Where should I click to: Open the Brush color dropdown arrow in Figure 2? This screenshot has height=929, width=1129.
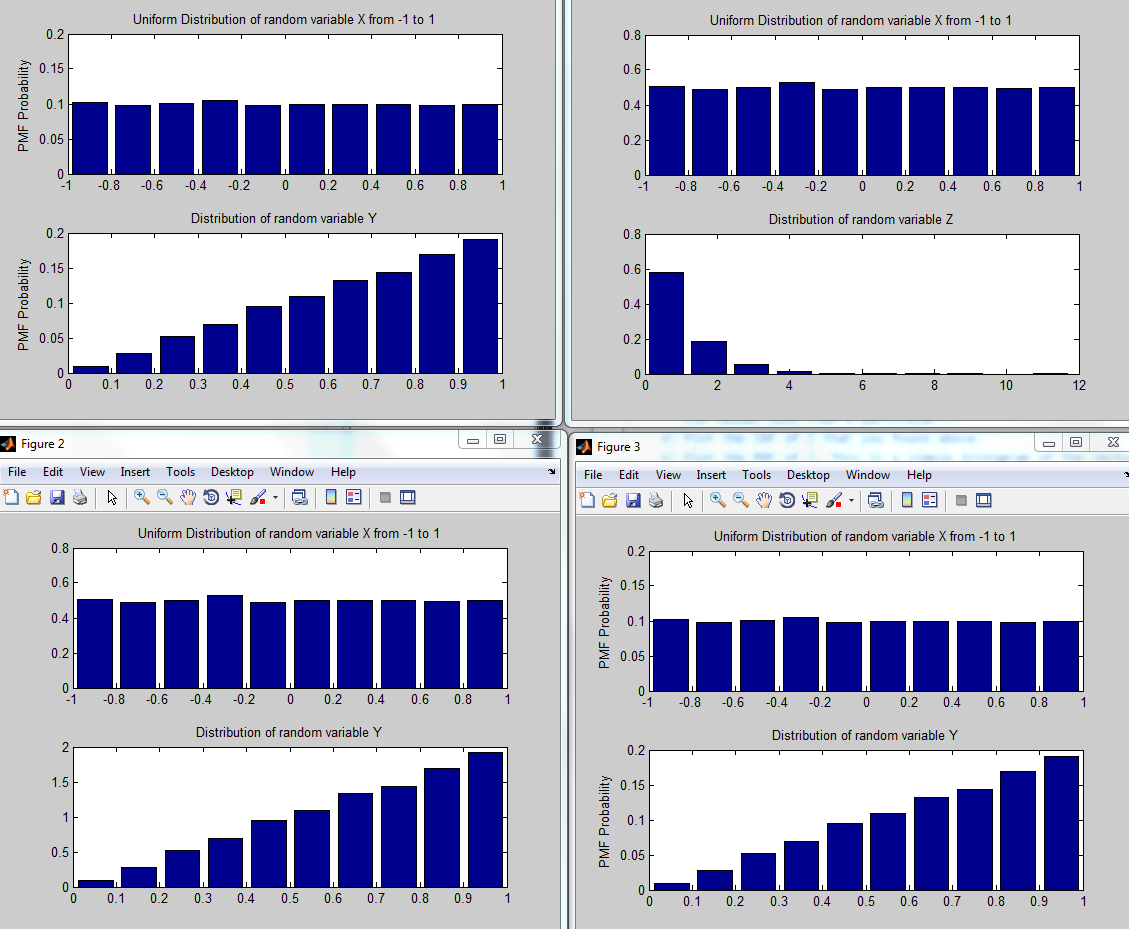point(275,498)
